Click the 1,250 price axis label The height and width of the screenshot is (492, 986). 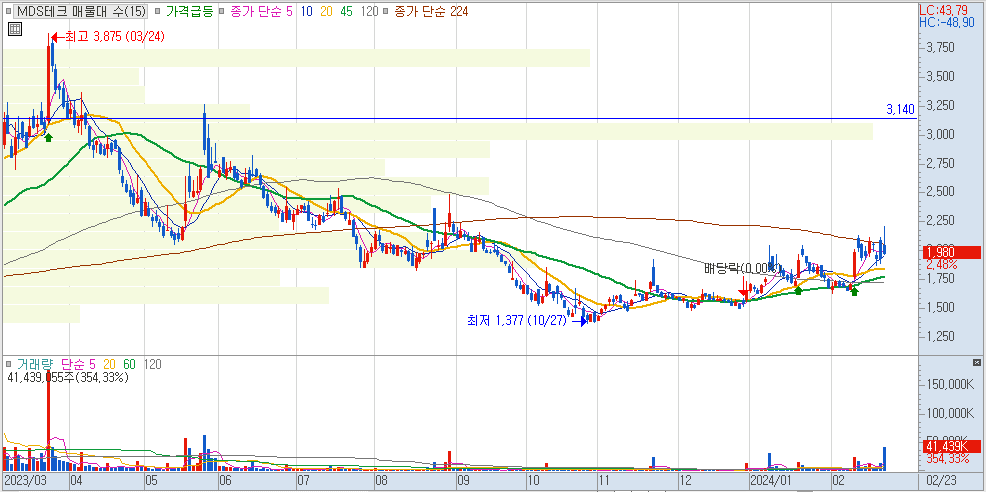(x=941, y=336)
